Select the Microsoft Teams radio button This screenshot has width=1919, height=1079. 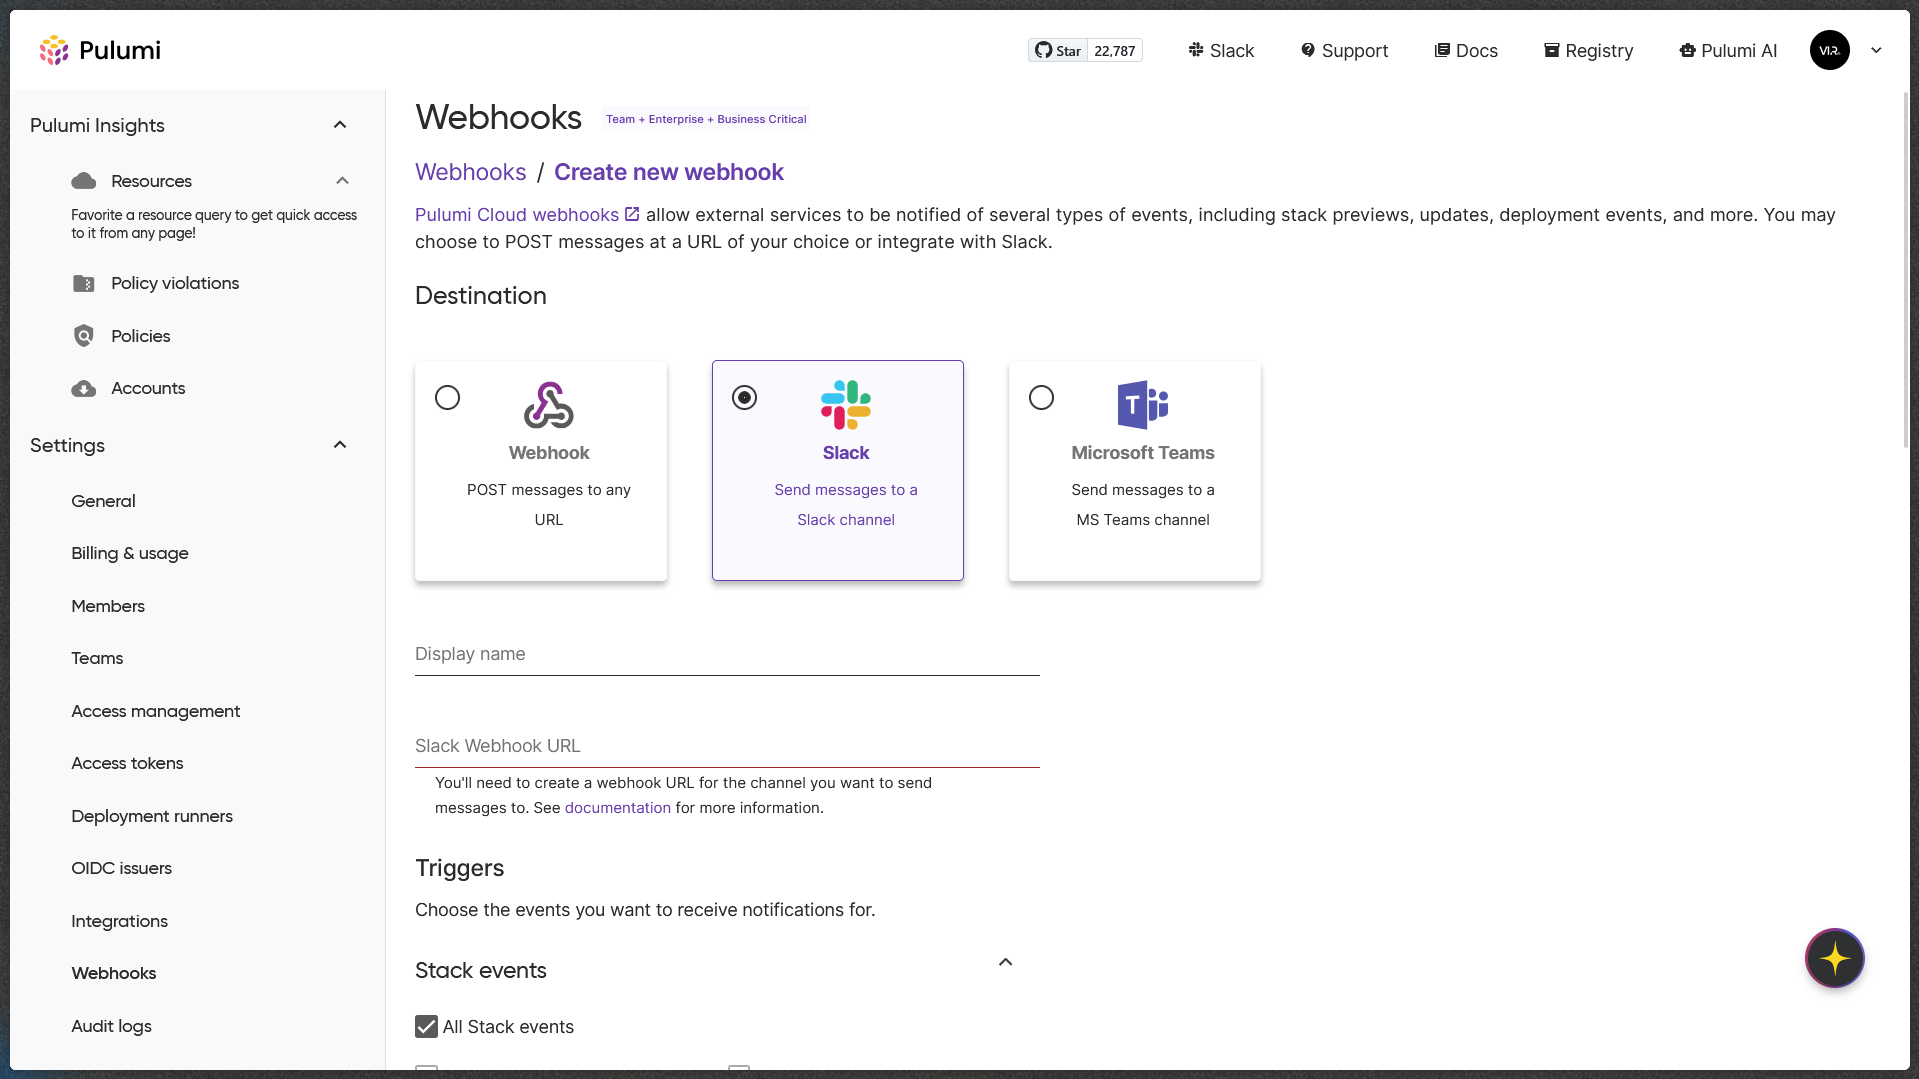(1041, 398)
